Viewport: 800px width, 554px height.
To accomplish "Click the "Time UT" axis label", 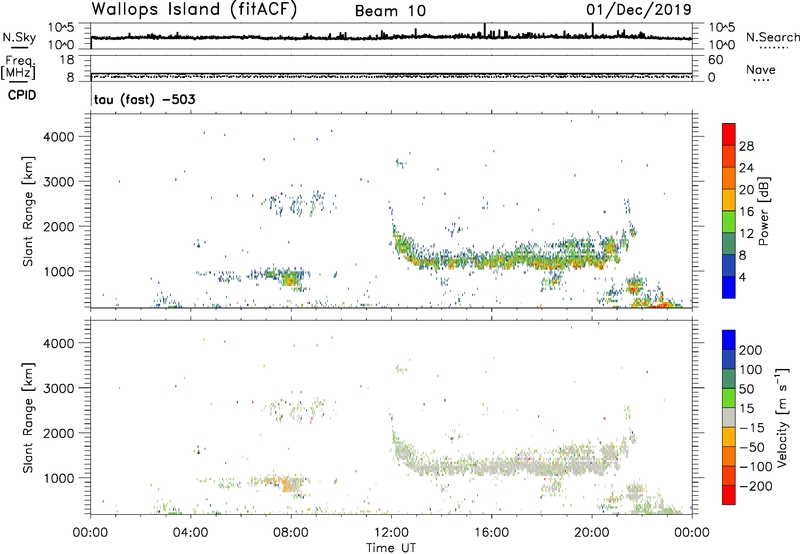I will point(391,548).
